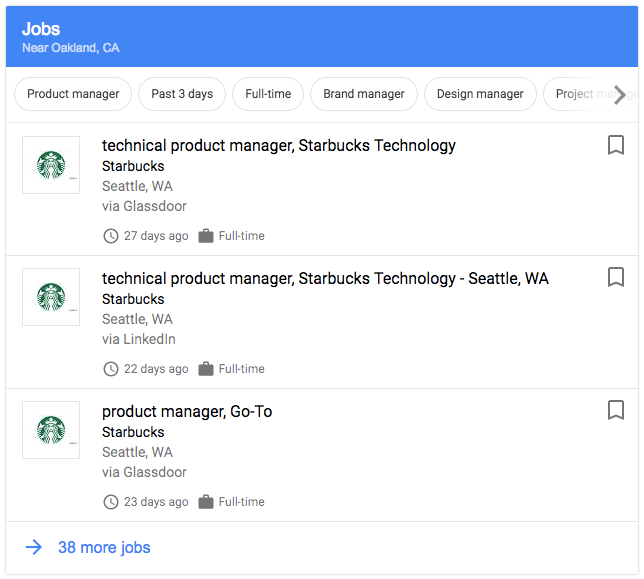Click clock icon next to 23 days ago
The width and height of the screenshot is (644, 579).
(110, 502)
